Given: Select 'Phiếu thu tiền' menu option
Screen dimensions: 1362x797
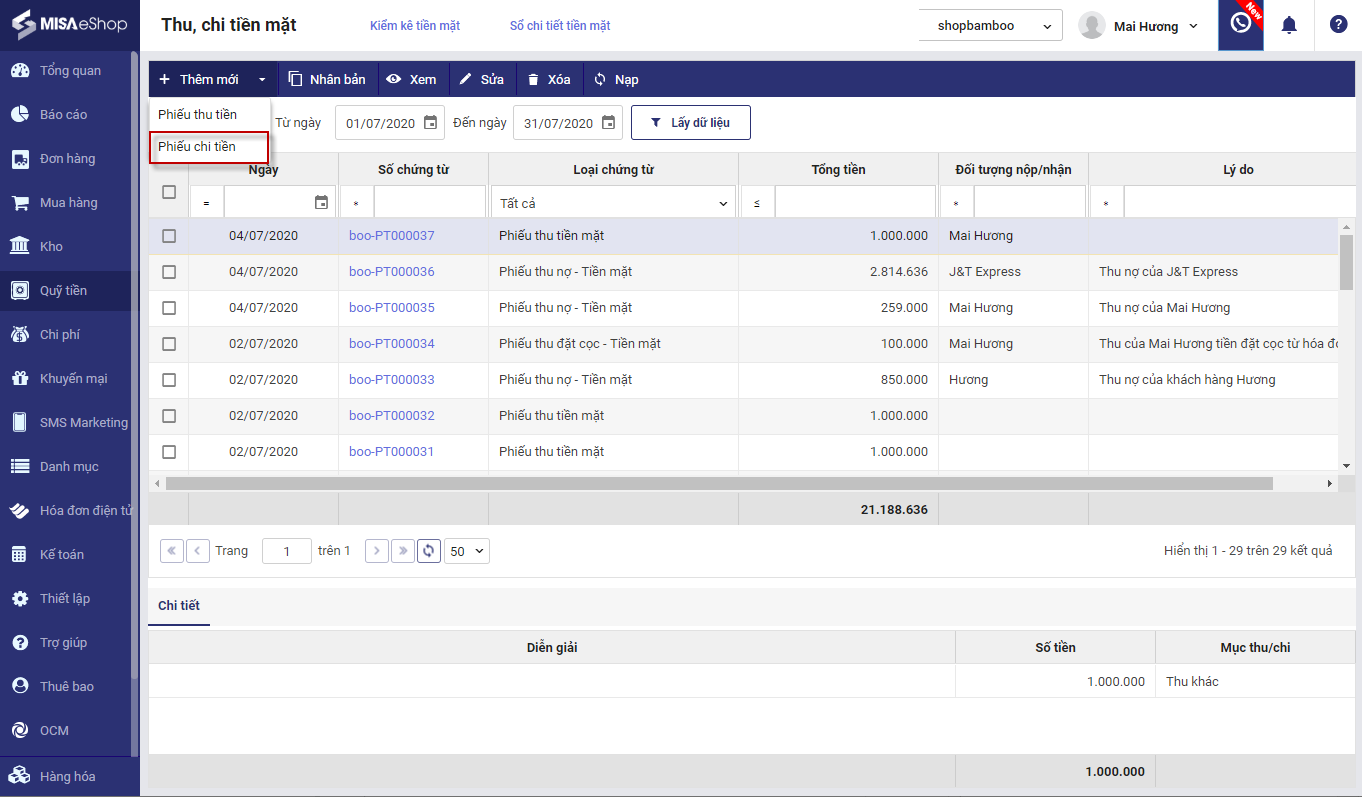Looking at the screenshot, I should tap(198, 115).
